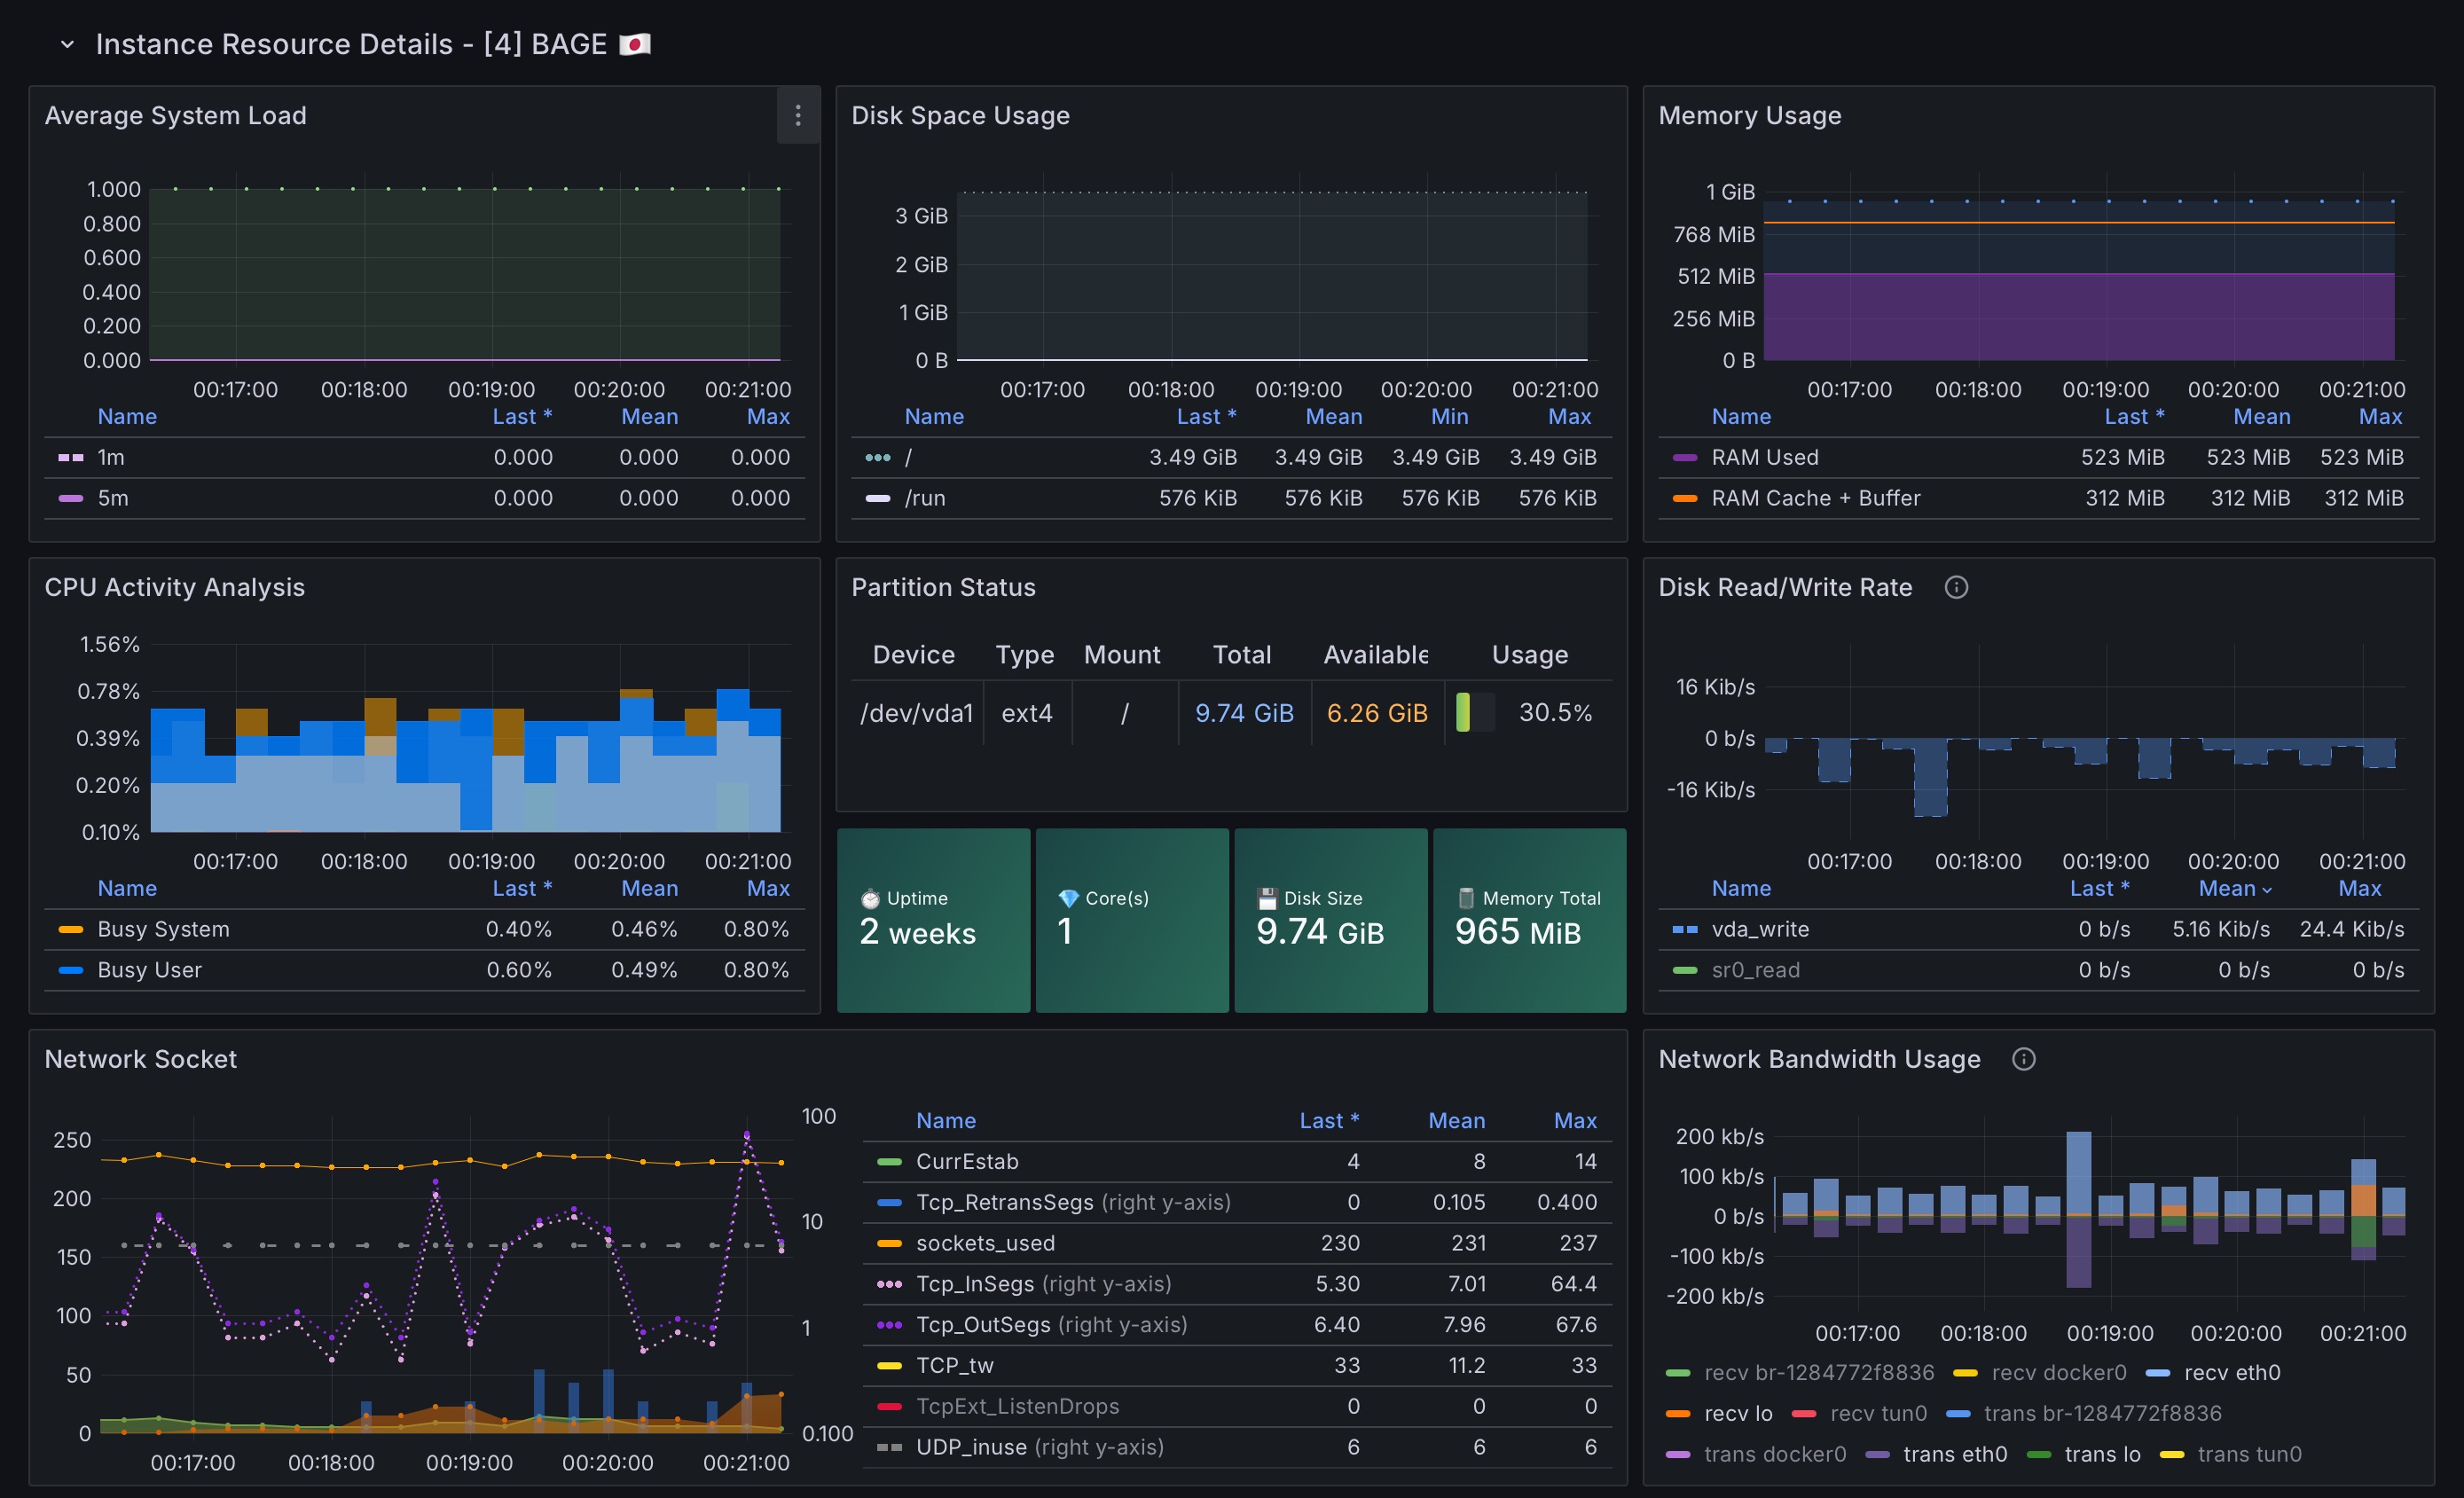This screenshot has height=1498, width=2464.
Task: Open Disk Read/Write Rate info icon
Action: [x=1955, y=587]
